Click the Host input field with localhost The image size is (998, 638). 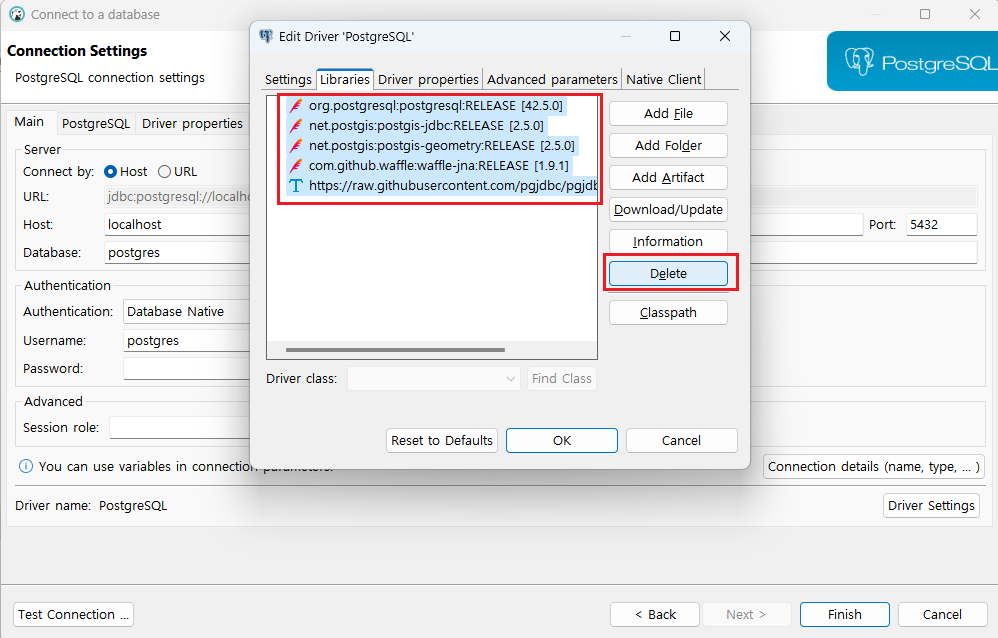[x=178, y=225]
